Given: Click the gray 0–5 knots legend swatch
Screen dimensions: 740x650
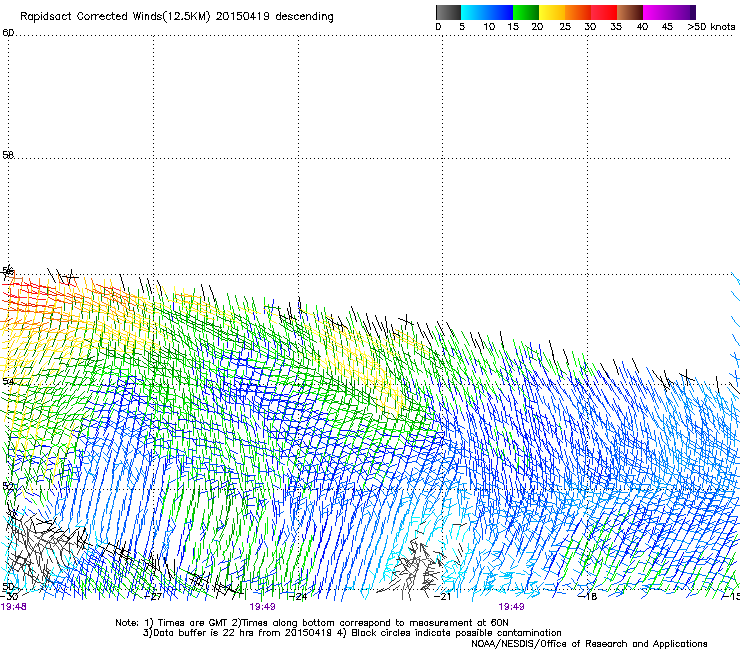Looking at the screenshot, I should pos(448,12).
